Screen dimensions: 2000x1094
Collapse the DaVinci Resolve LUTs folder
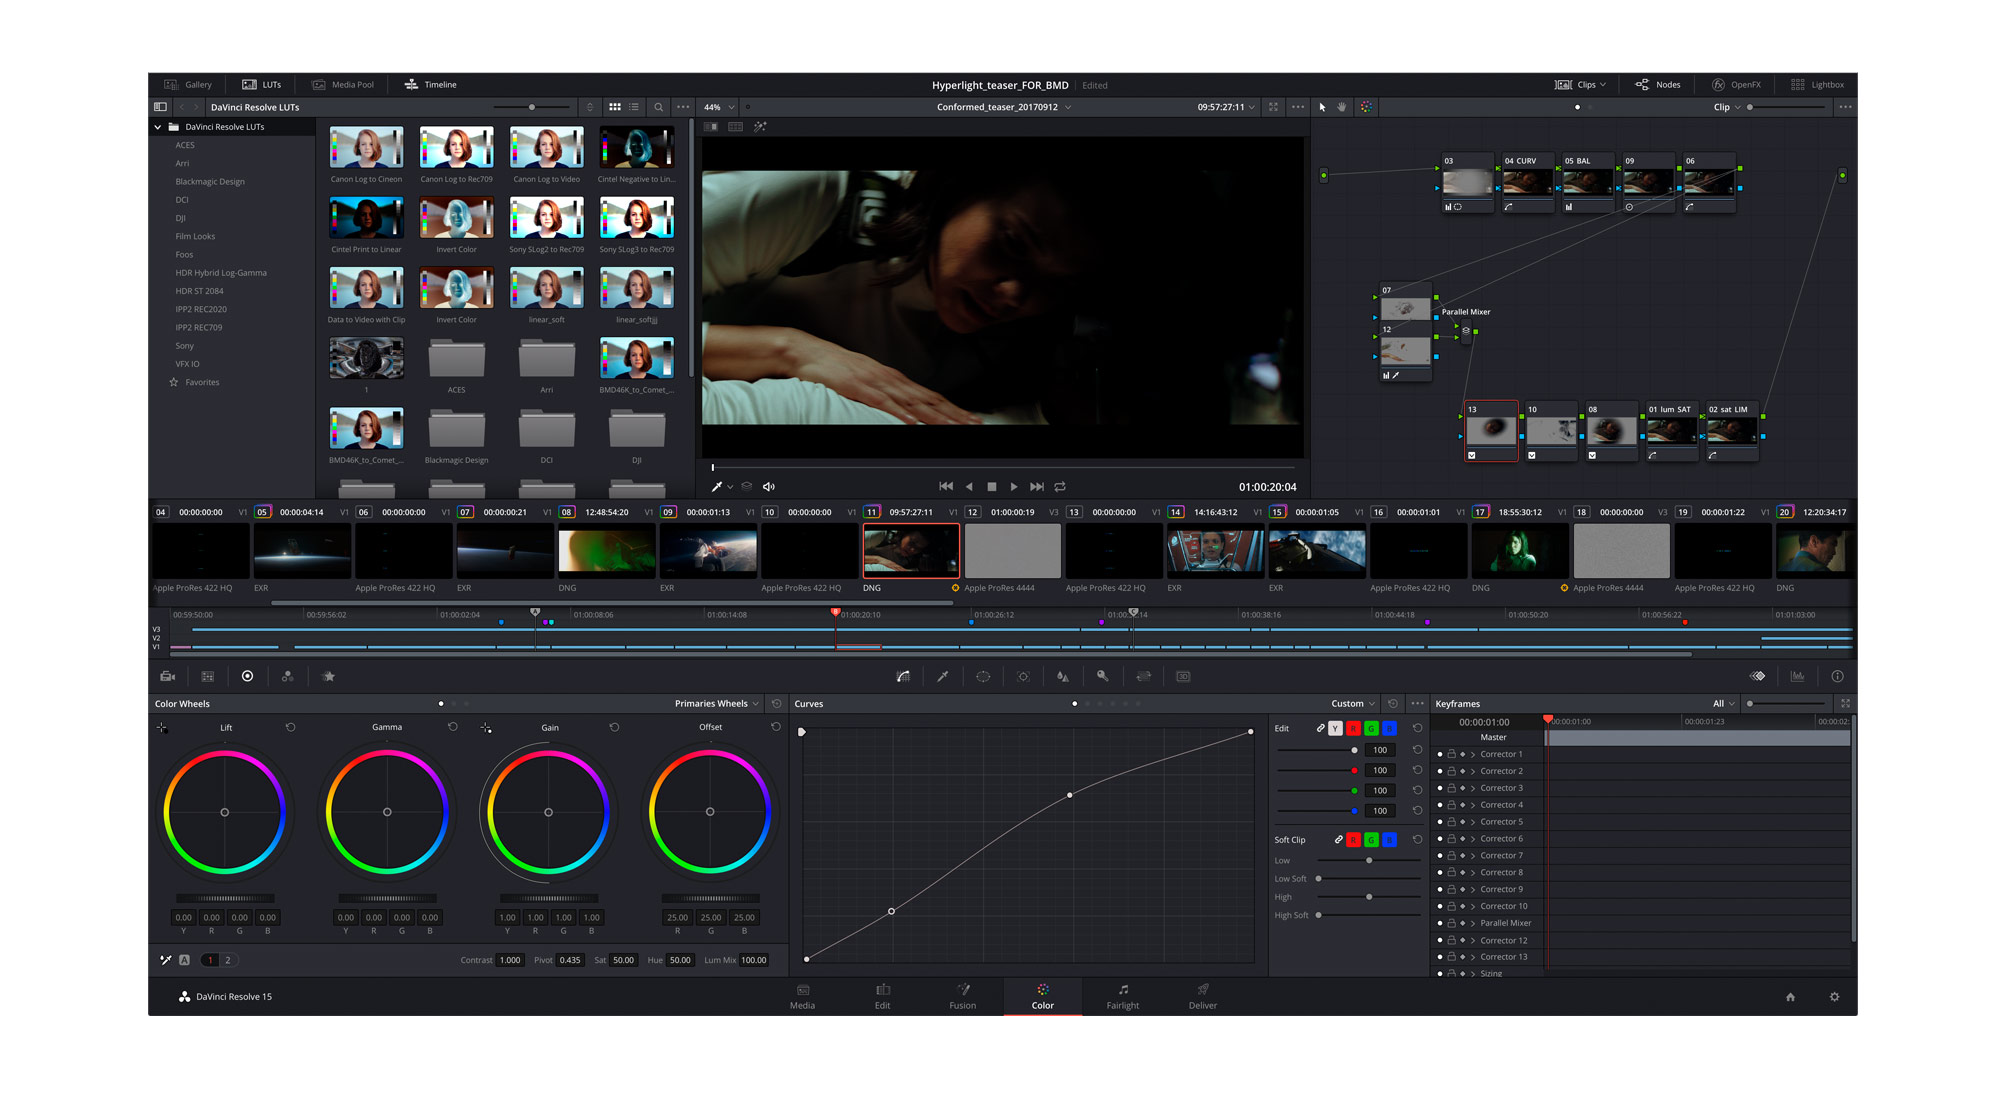(158, 127)
